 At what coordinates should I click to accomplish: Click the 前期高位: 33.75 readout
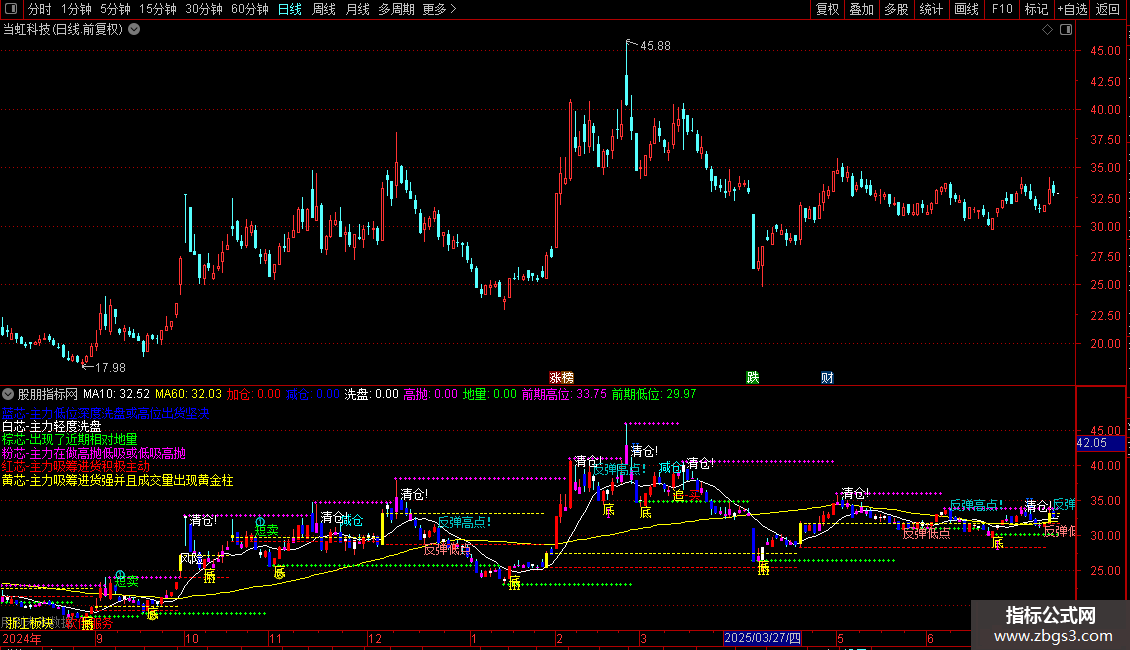point(564,394)
